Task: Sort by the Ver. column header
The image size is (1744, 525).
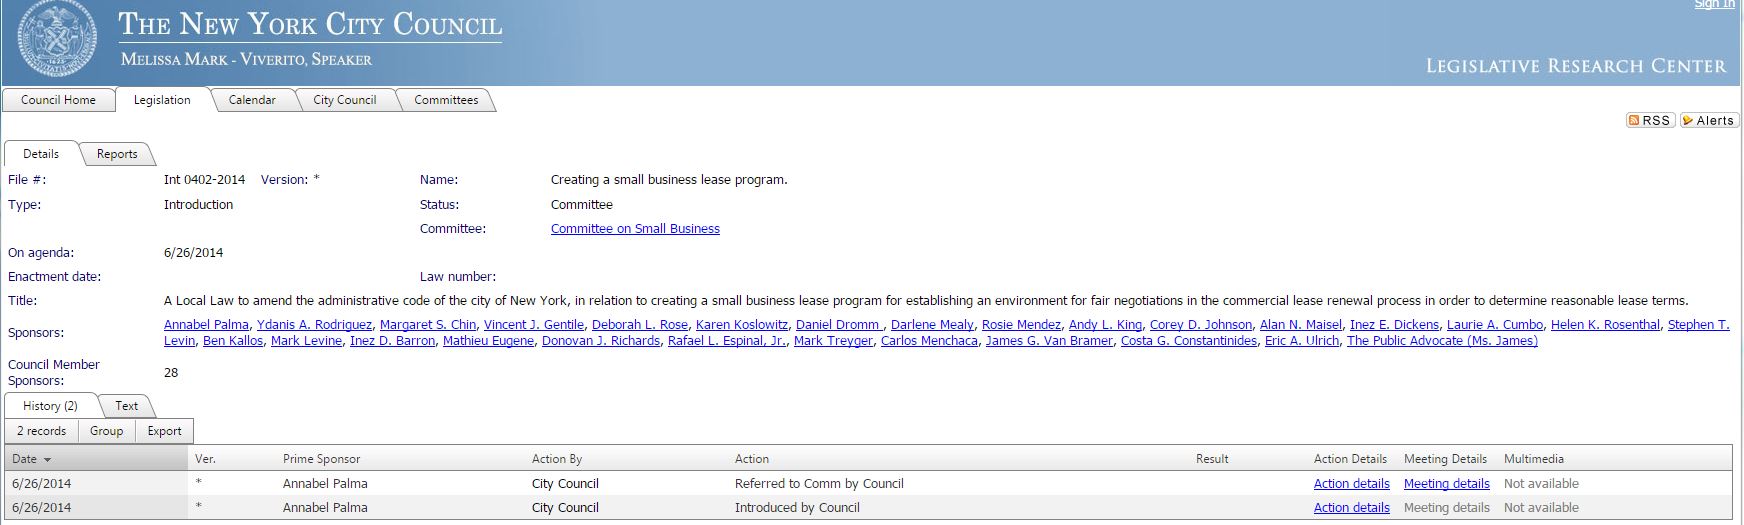Action: pyautogui.click(x=206, y=459)
